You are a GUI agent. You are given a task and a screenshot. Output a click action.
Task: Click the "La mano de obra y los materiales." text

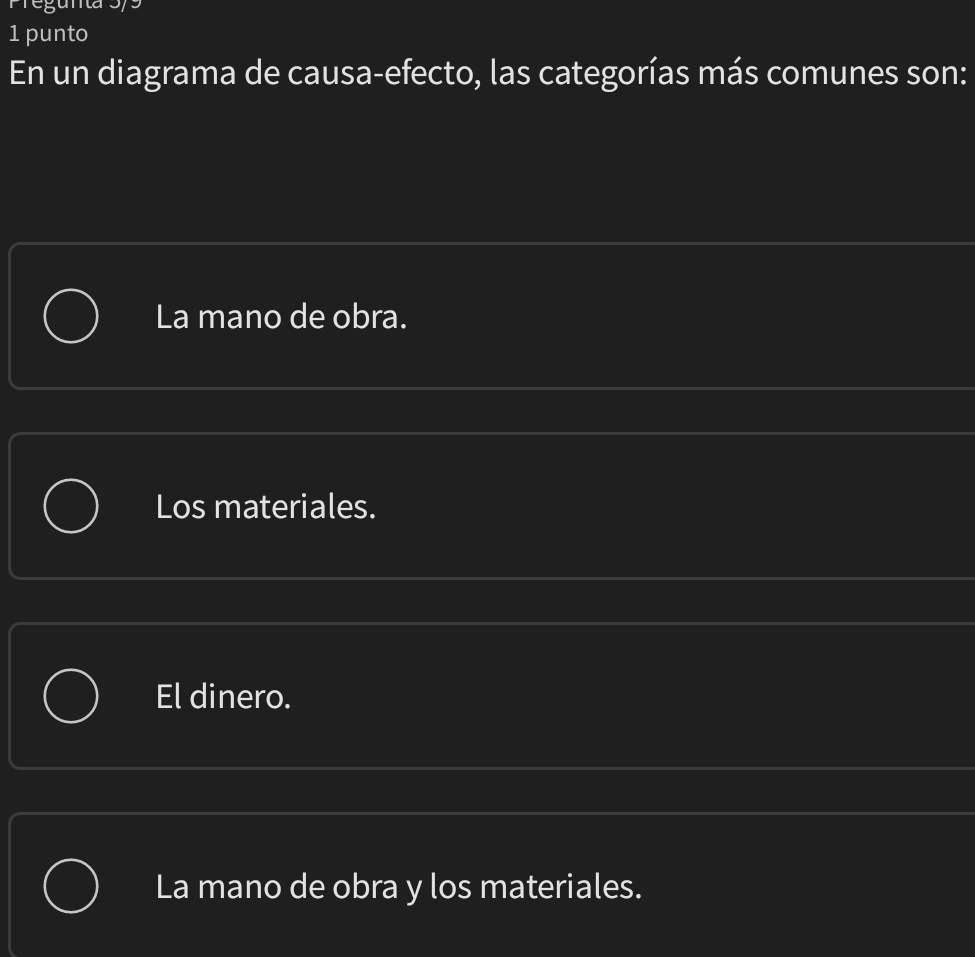pyautogui.click(x=398, y=886)
